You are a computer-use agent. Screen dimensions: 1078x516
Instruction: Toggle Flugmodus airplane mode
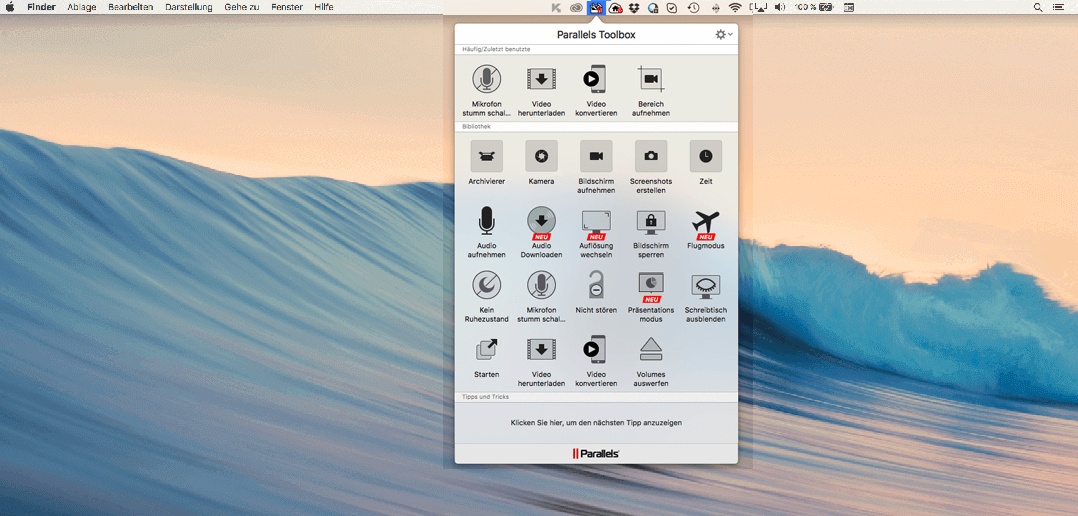click(x=706, y=221)
